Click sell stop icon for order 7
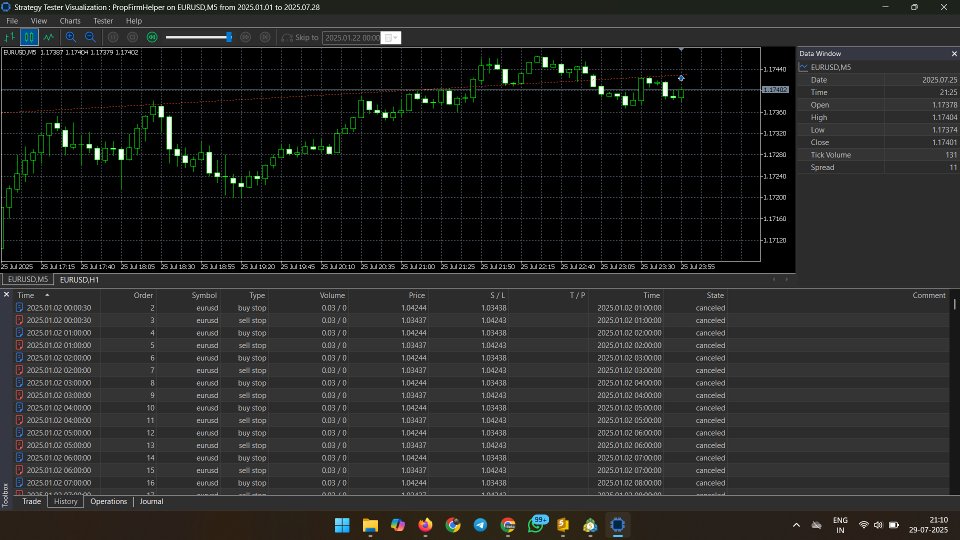 tap(20, 370)
